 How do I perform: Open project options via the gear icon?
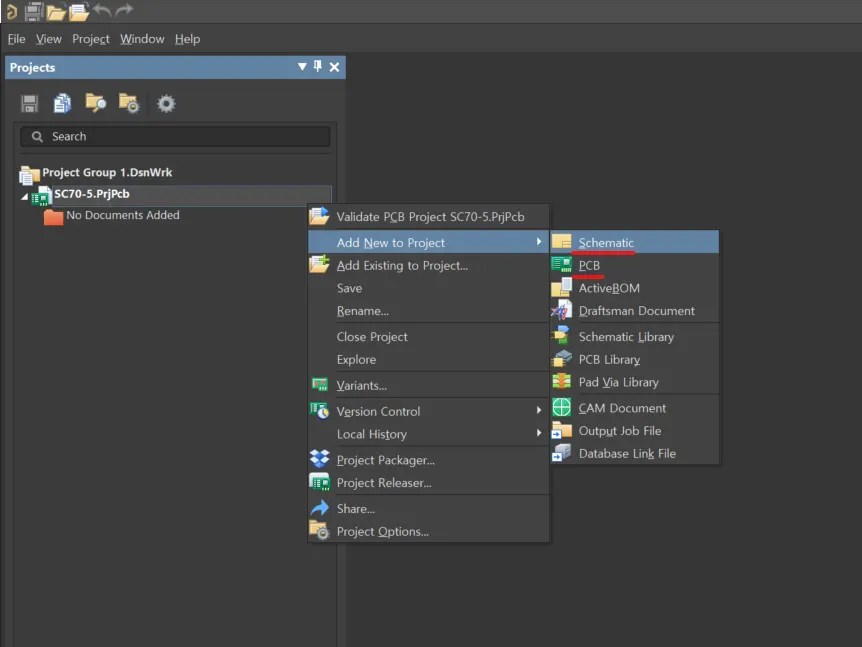[x=165, y=103]
